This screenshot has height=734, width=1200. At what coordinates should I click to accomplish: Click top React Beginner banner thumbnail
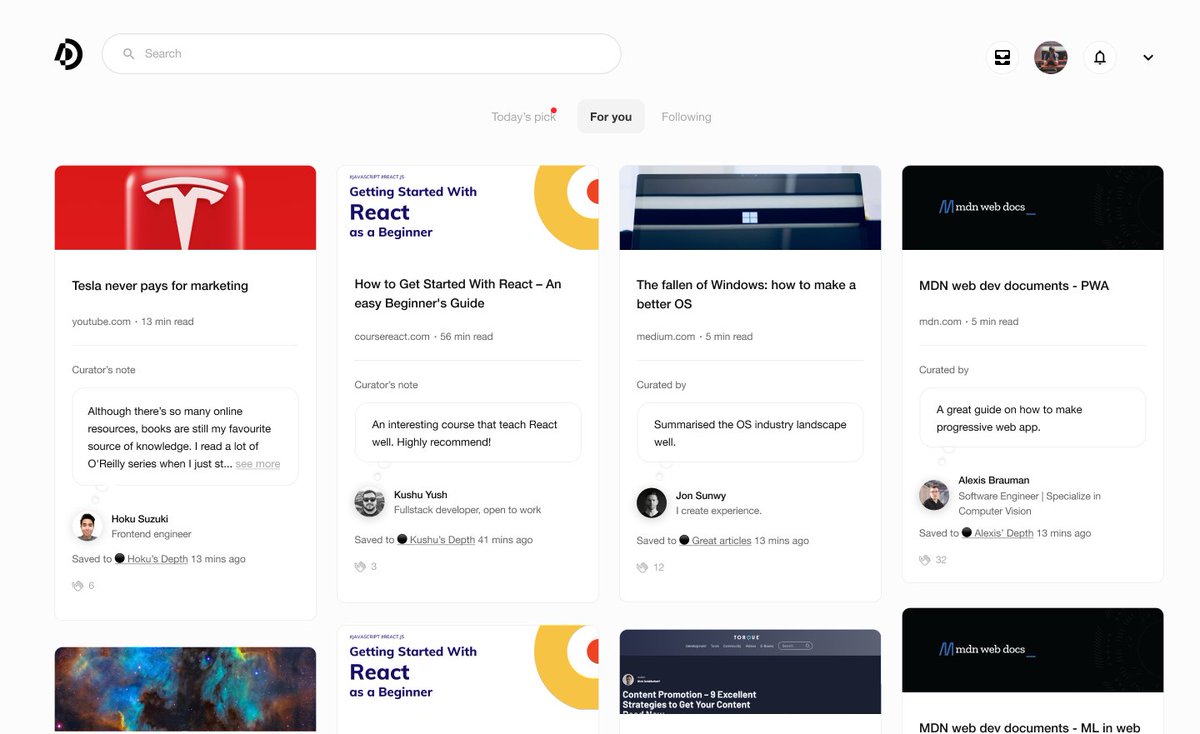468,208
